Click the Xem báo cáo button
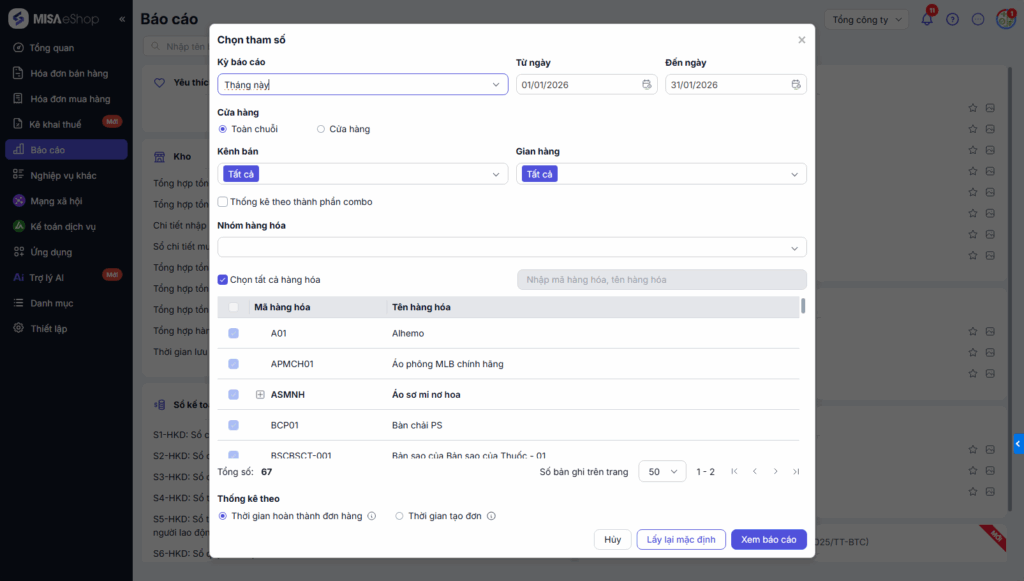The height and width of the screenshot is (581, 1024). [768, 539]
